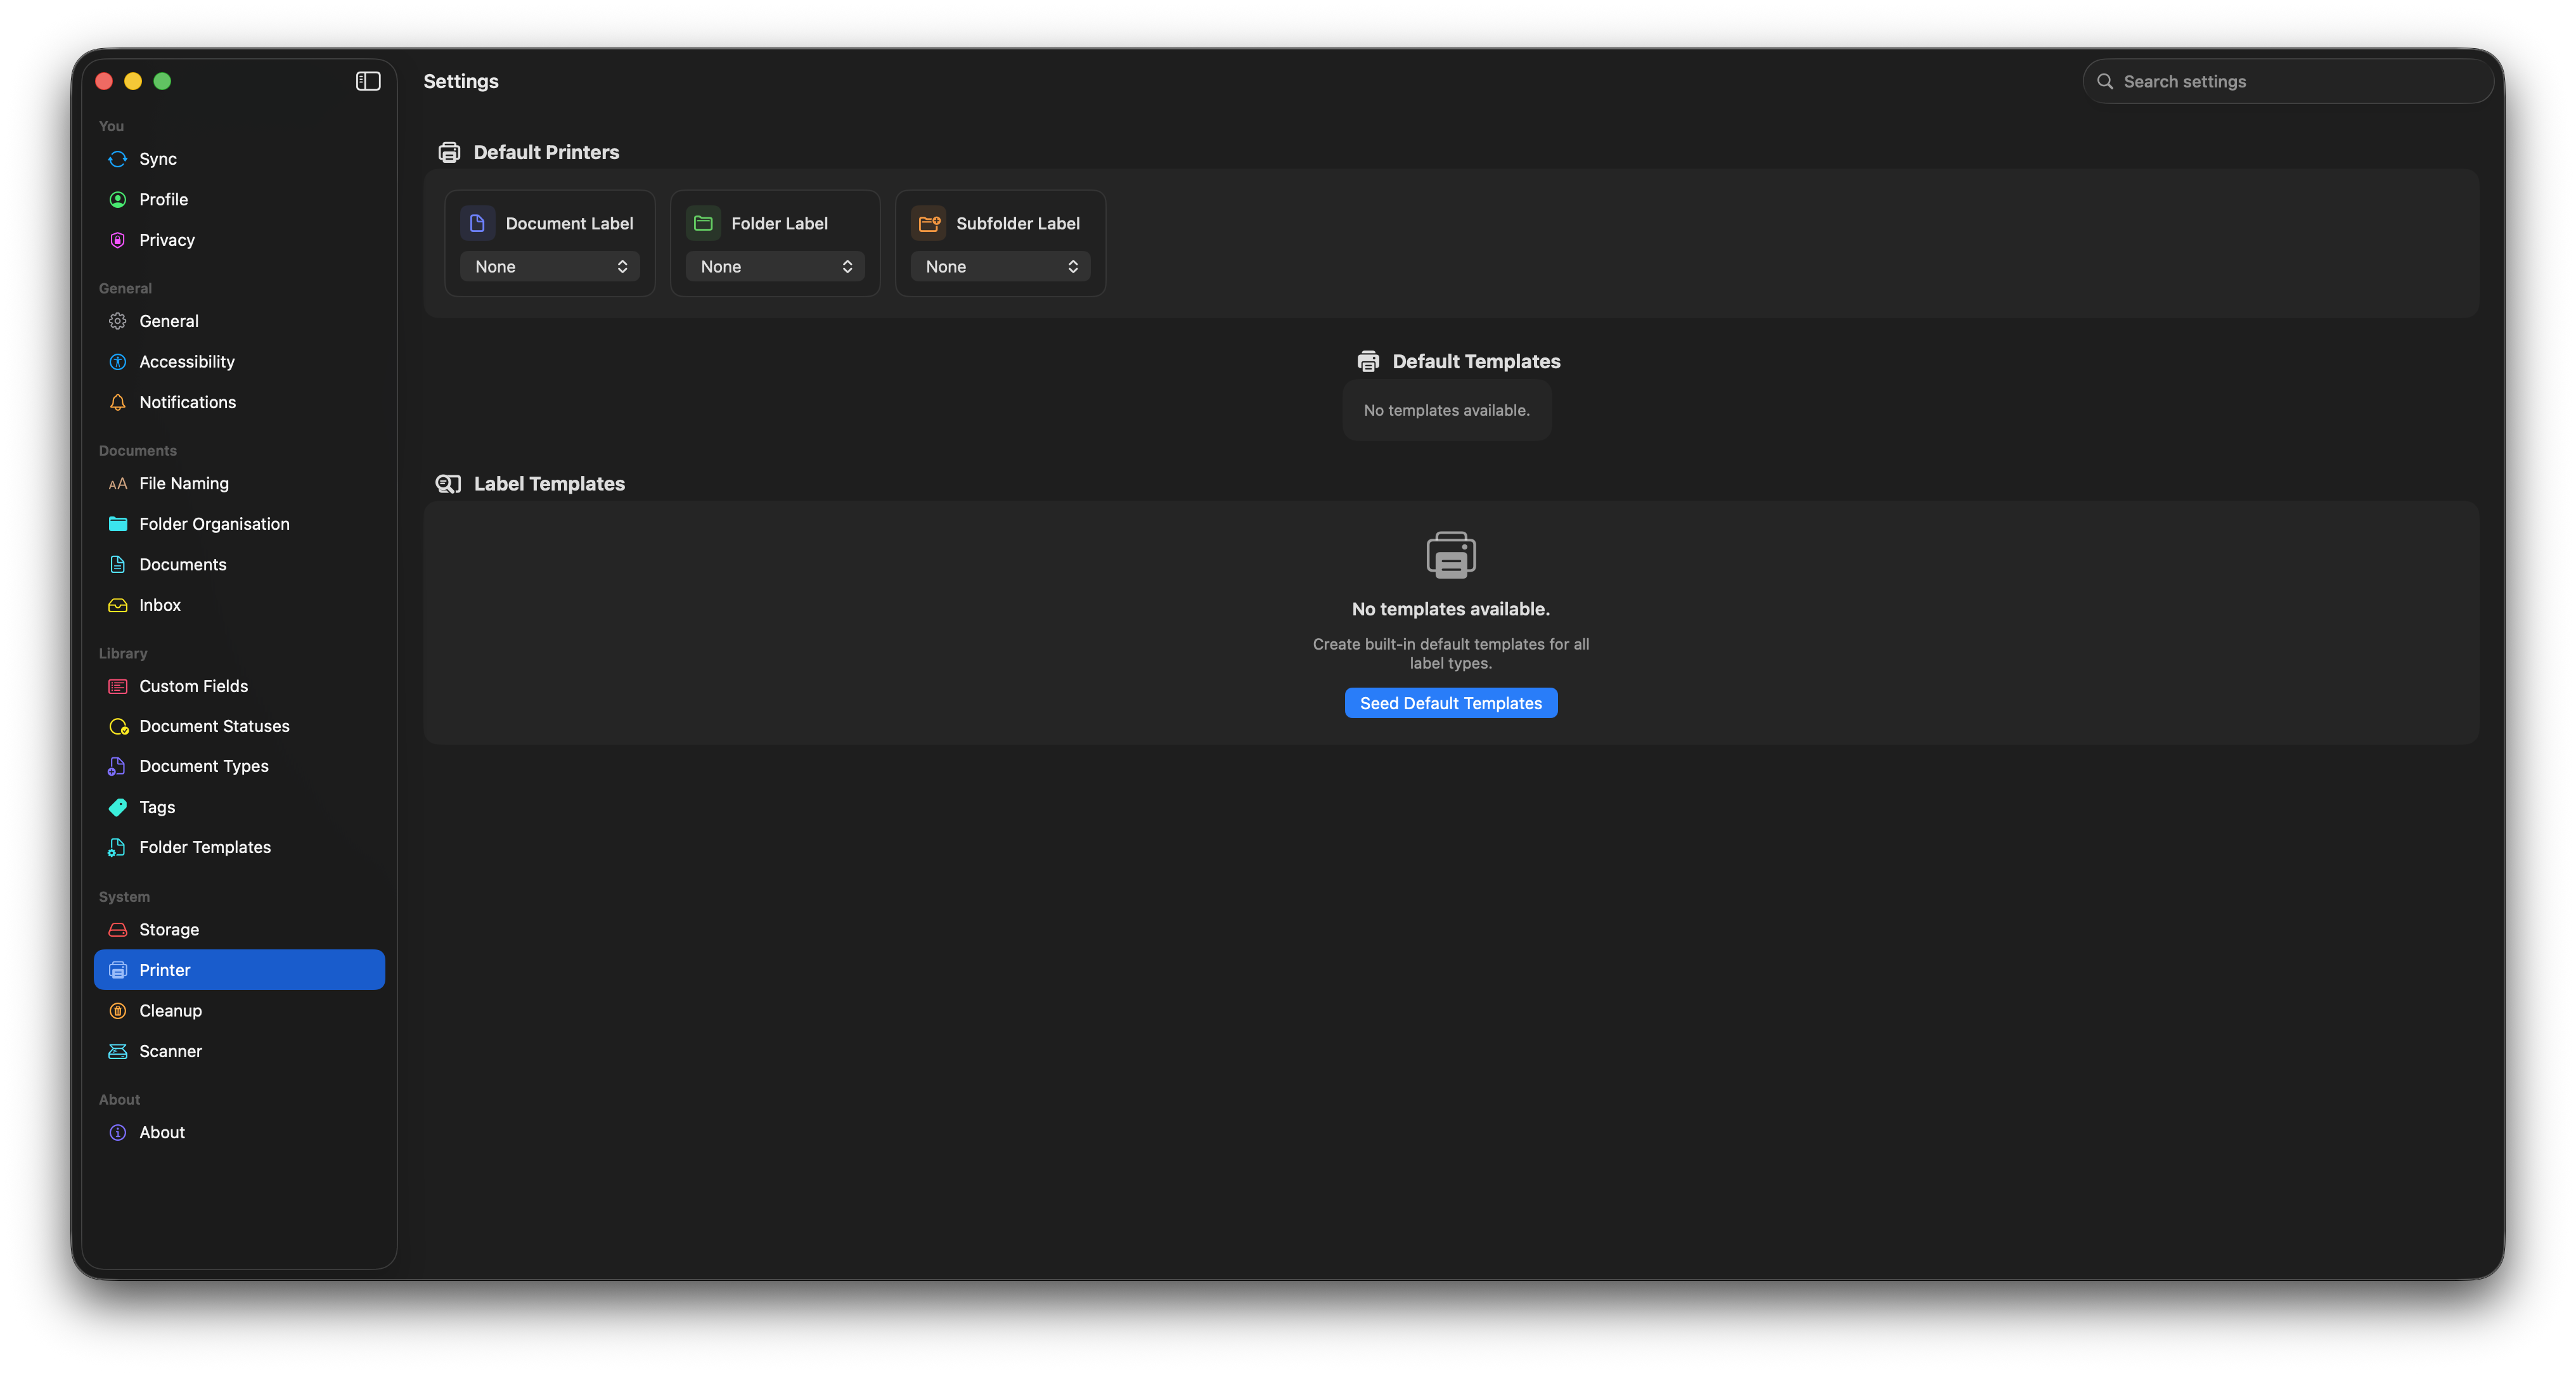Toggle the sidebar visibility button
The image size is (2576, 1374).
click(x=367, y=81)
